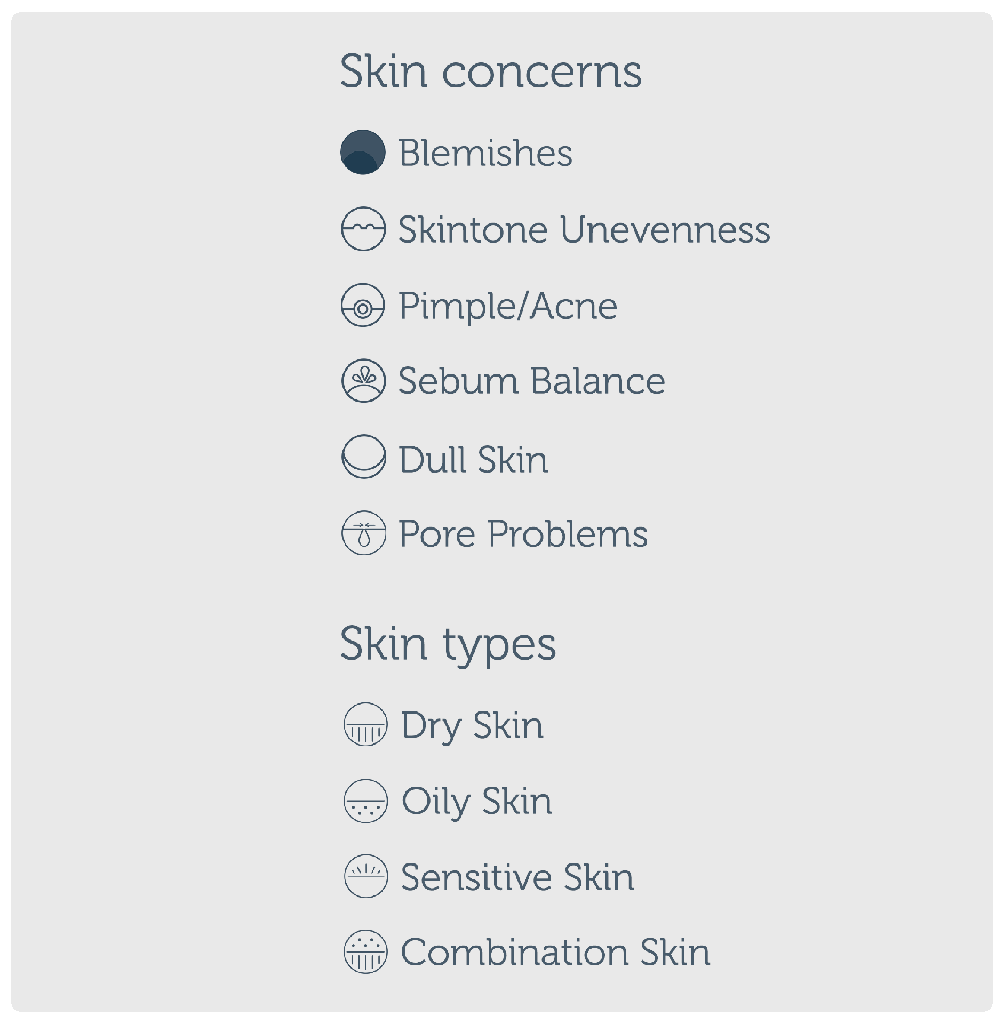Image resolution: width=1004 pixels, height=1024 pixels.
Task: Choose the Combination Skin icon
Action: point(364,952)
